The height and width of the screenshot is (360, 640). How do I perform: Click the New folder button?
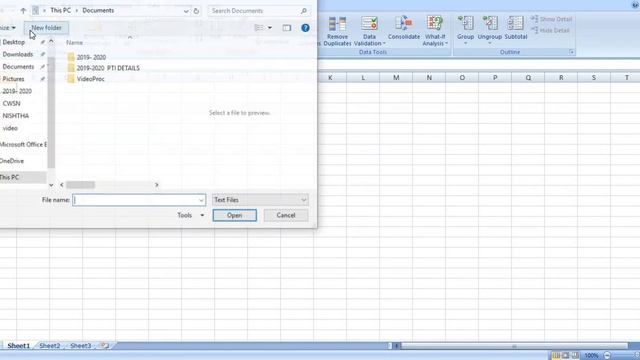(x=46, y=28)
